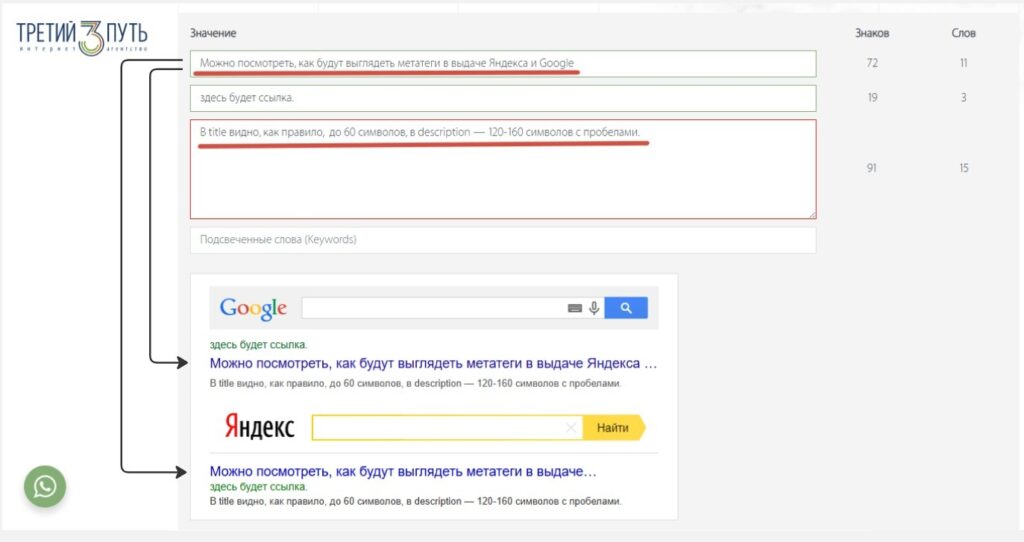
Task: Click the Yandex Найти button
Action: coord(614,428)
